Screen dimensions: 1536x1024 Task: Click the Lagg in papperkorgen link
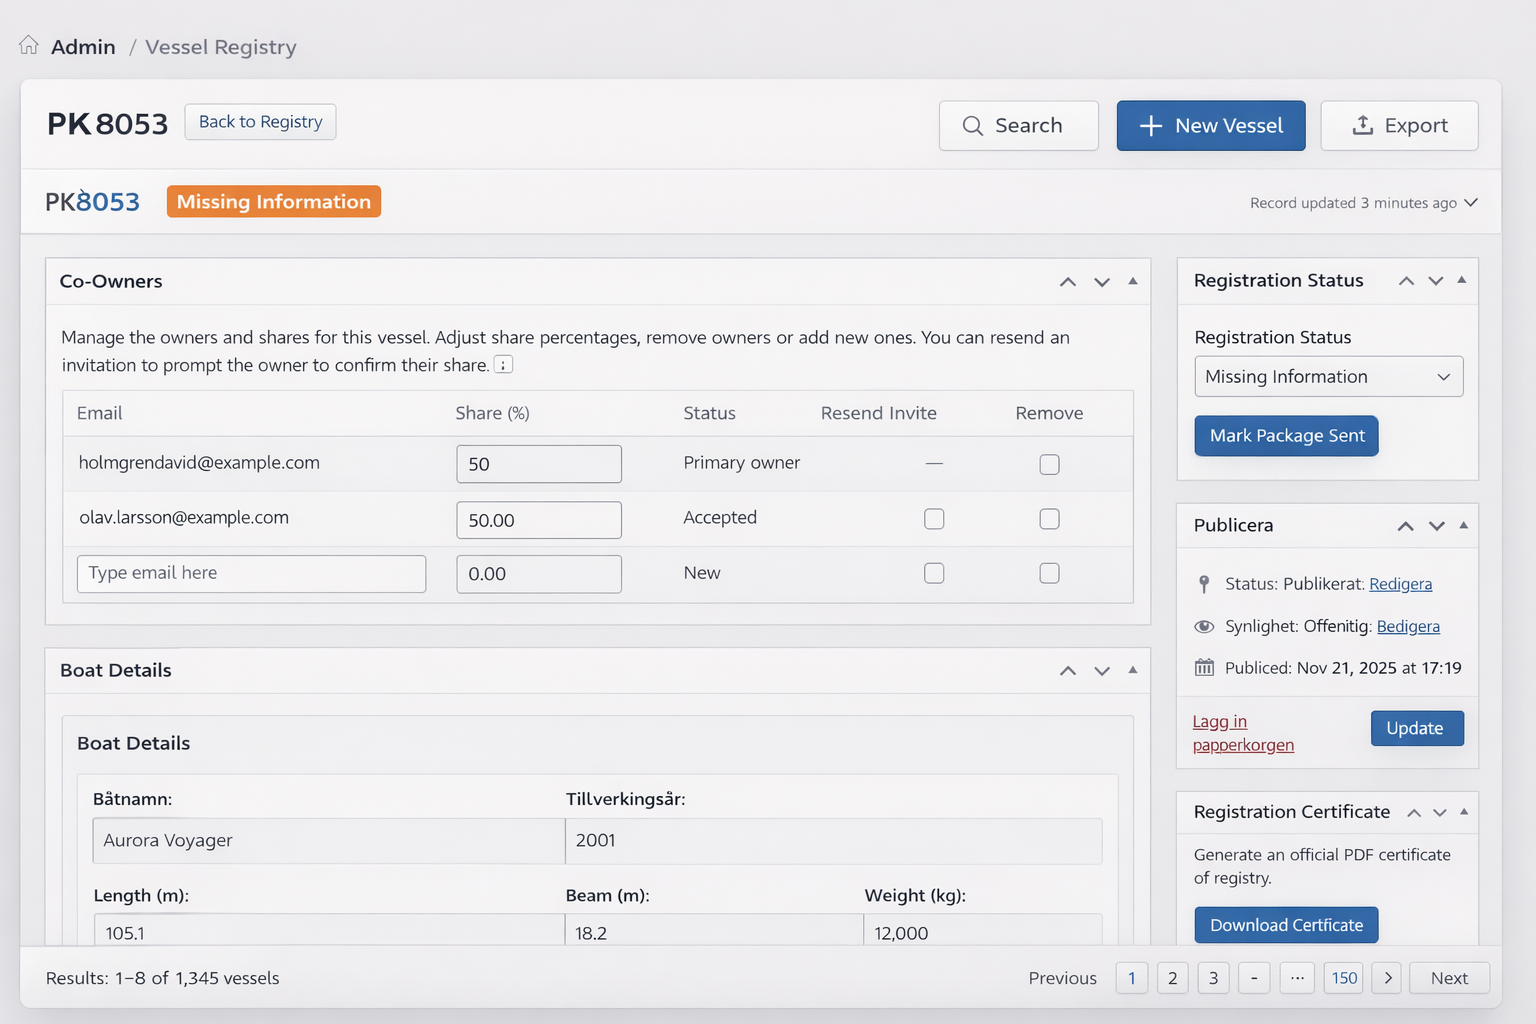(x=1242, y=733)
